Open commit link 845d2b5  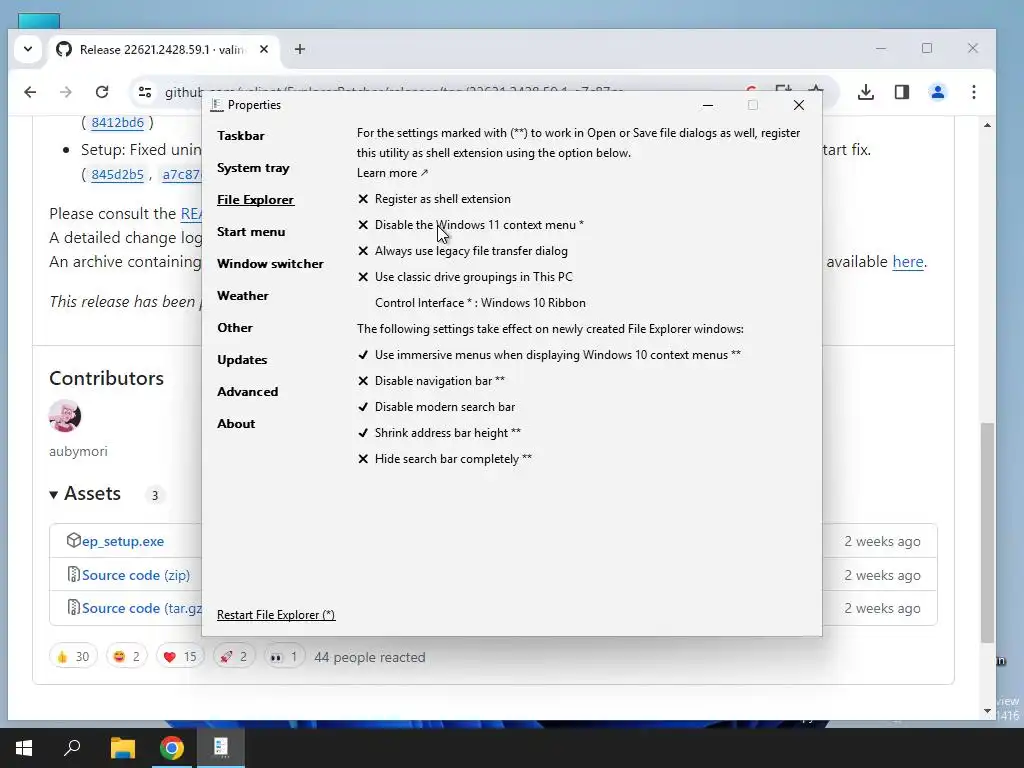(x=118, y=174)
